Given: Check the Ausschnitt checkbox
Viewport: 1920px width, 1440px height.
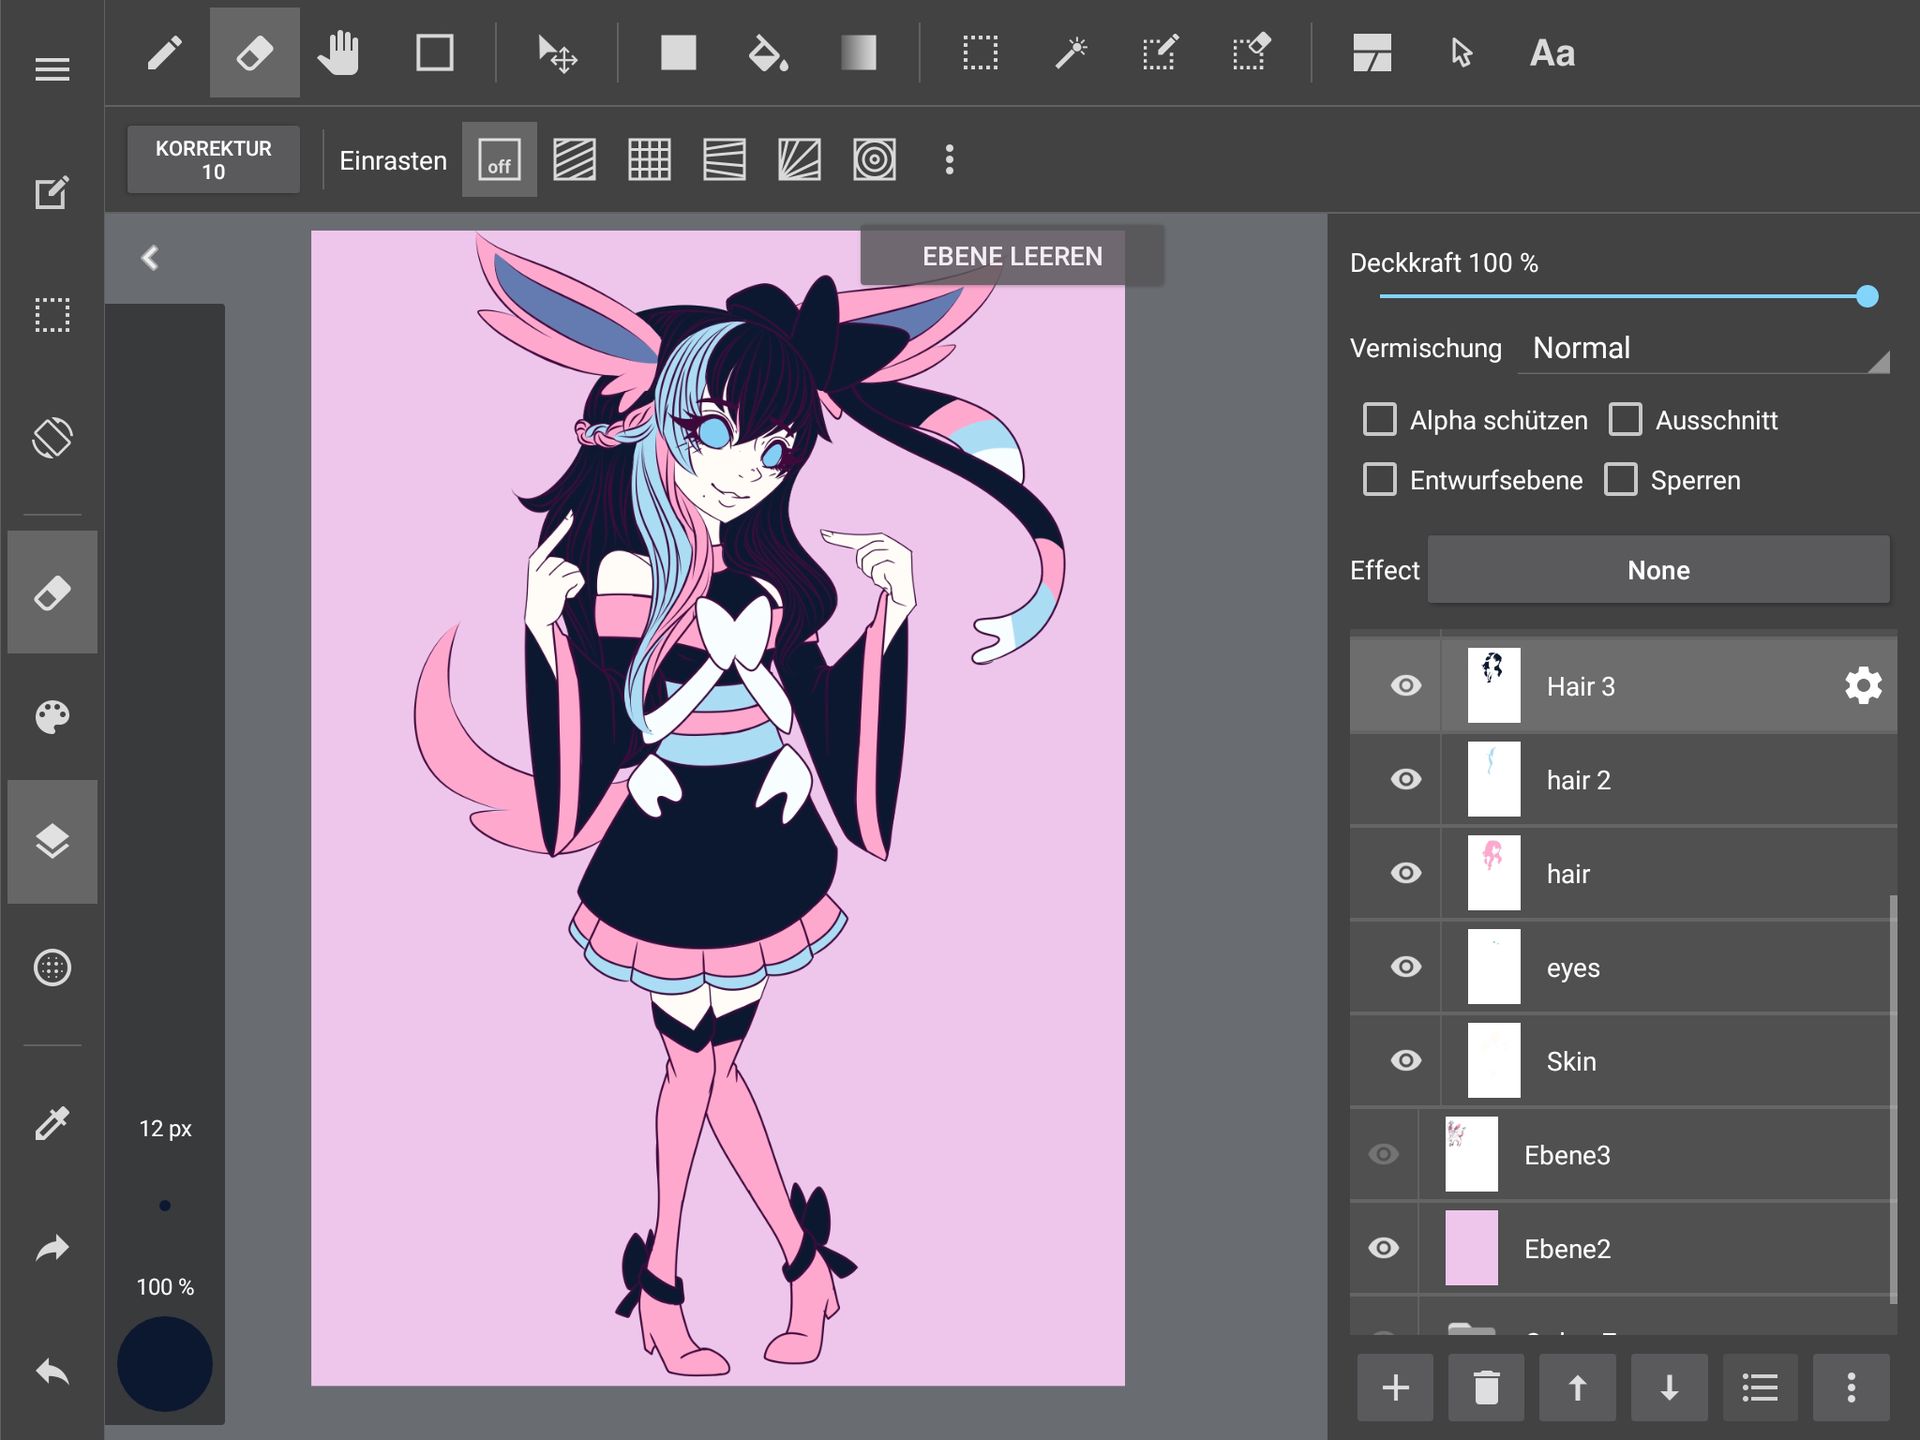Looking at the screenshot, I should 1625,419.
